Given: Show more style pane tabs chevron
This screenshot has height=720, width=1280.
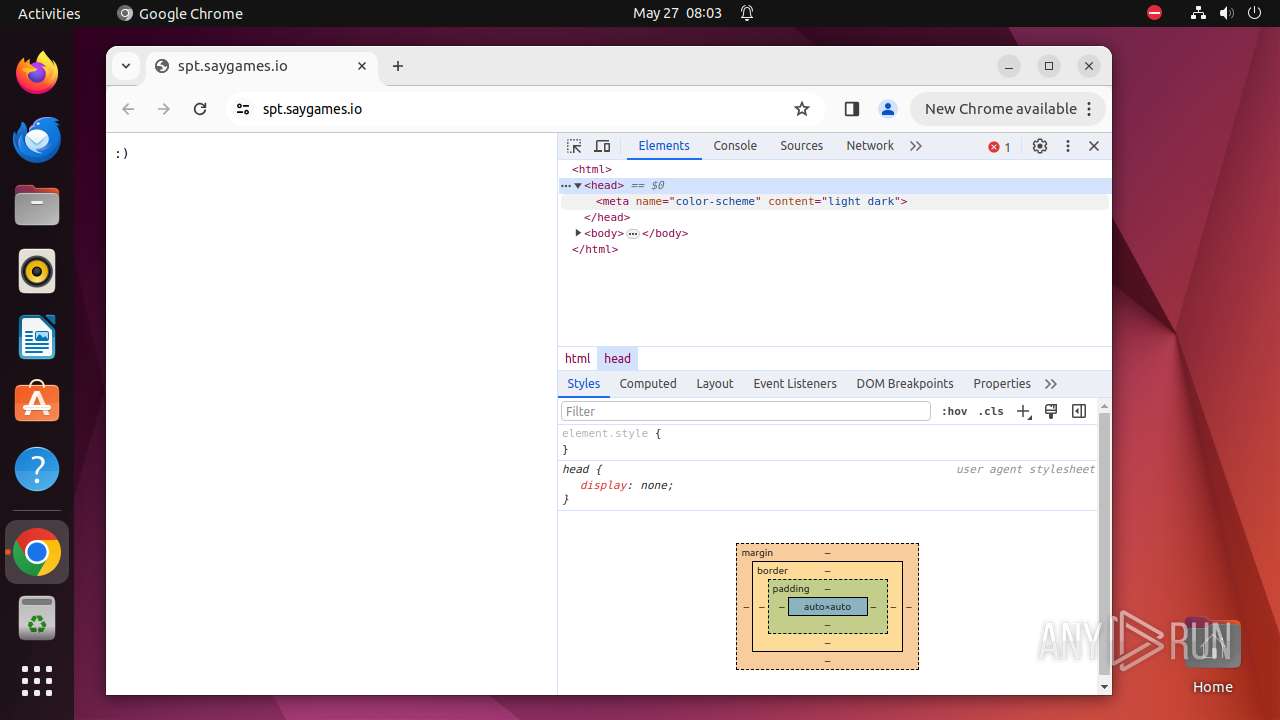Looking at the screenshot, I should click(1051, 384).
